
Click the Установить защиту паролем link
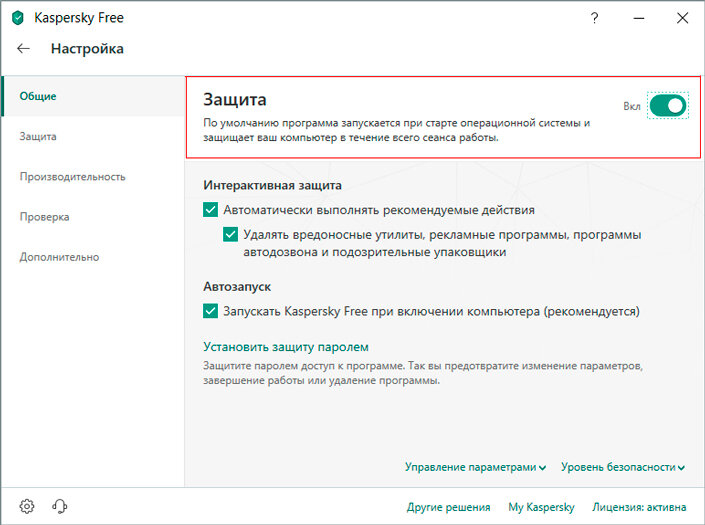(x=286, y=347)
